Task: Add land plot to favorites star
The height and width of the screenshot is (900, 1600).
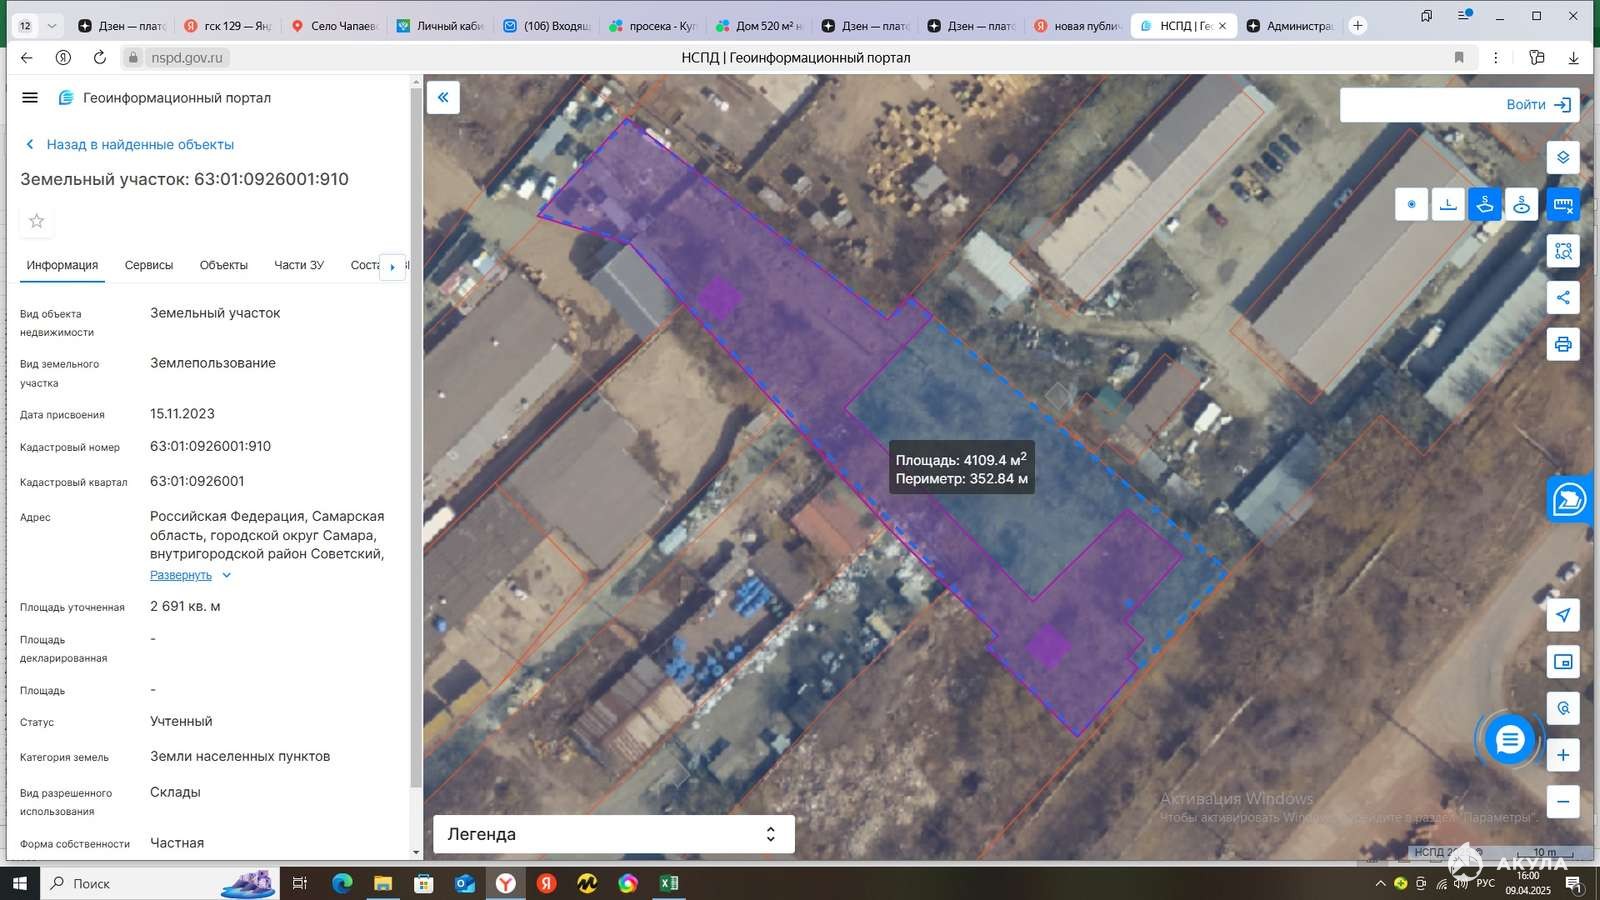Action: [37, 221]
